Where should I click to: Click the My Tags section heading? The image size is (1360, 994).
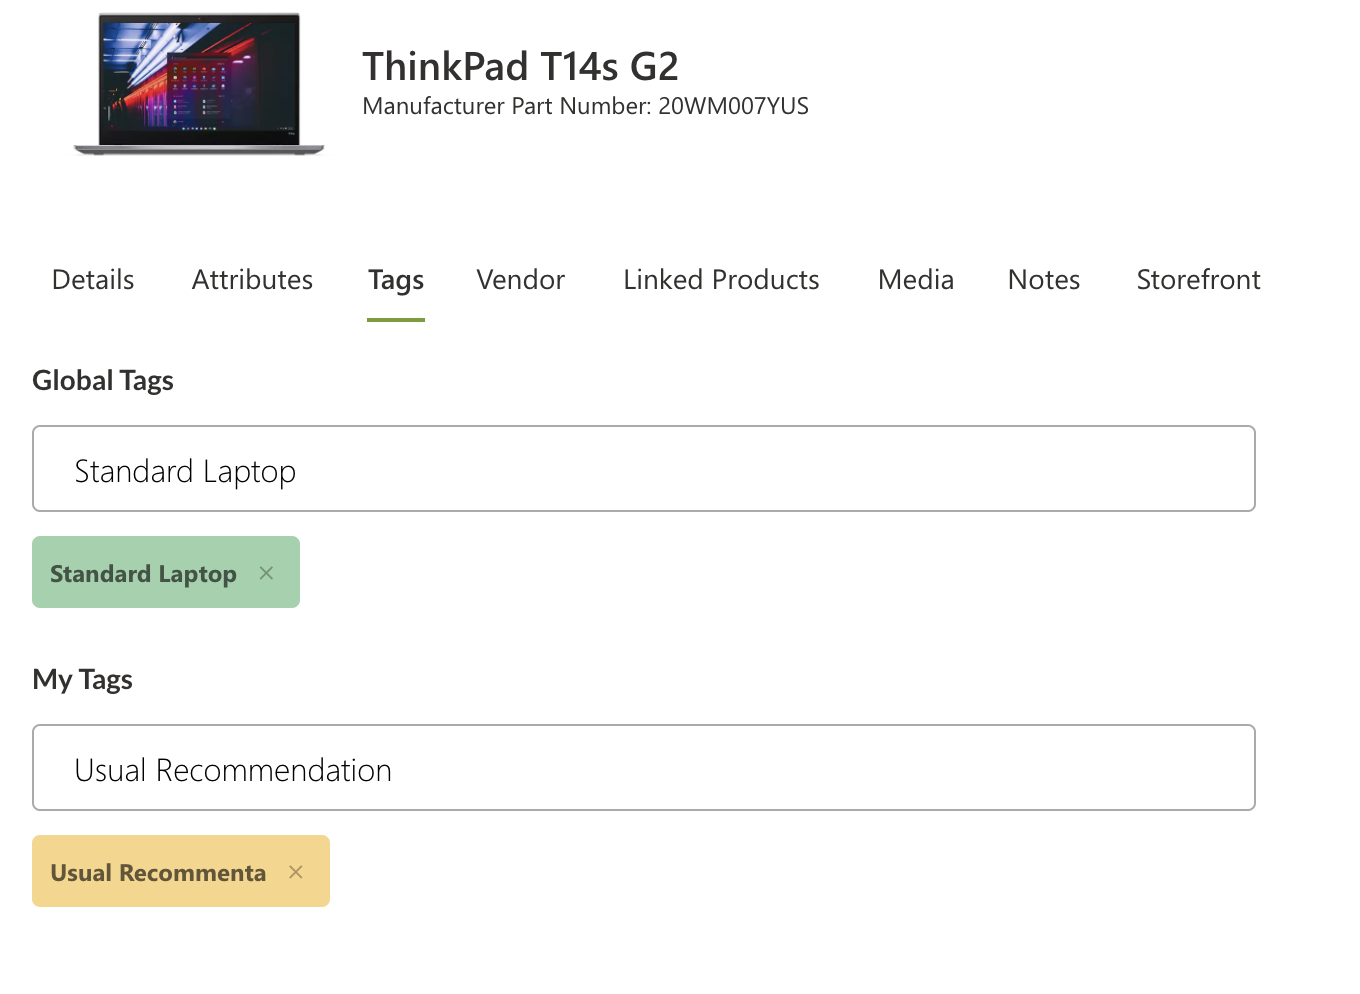tap(83, 680)
